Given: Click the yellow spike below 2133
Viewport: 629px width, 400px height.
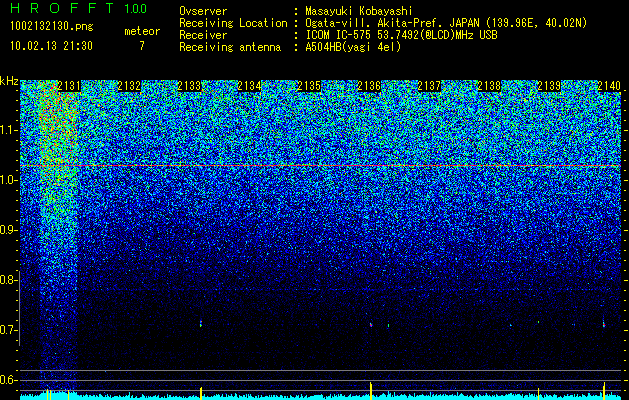Looking at the screenshot, I should pyautogui.click(x=201, y=393).
